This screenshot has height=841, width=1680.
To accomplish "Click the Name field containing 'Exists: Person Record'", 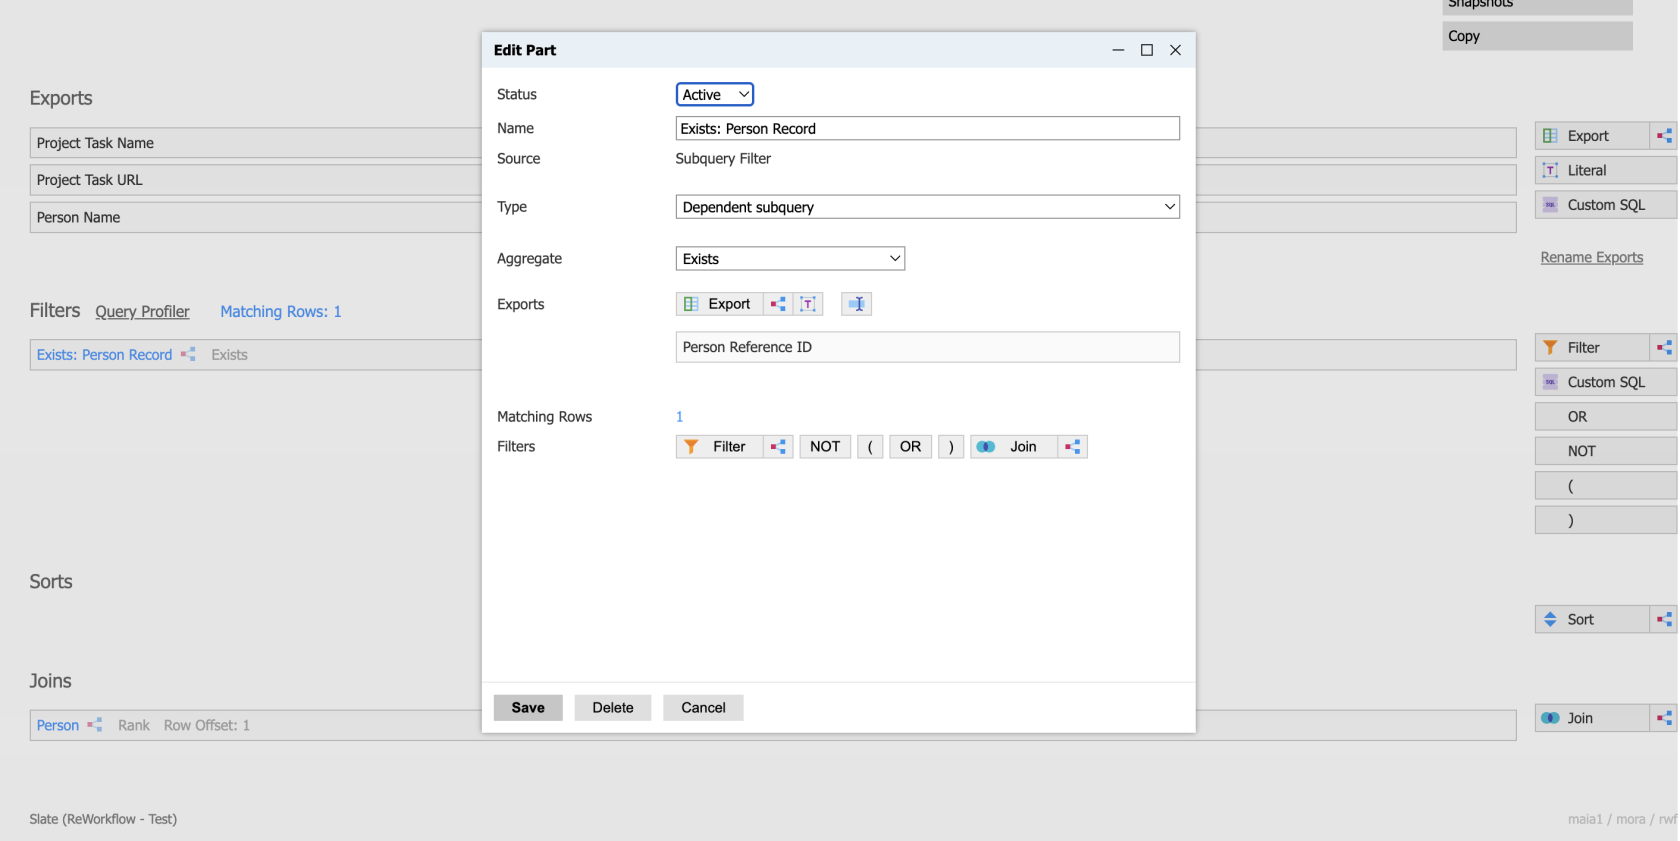I will coord(928,129).
